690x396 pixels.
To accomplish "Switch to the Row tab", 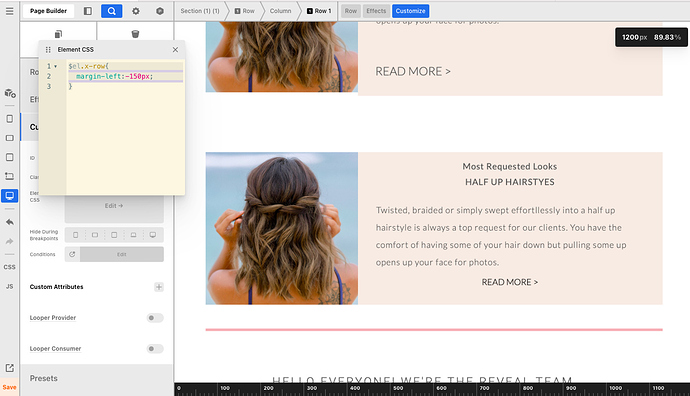I will 351,11.
